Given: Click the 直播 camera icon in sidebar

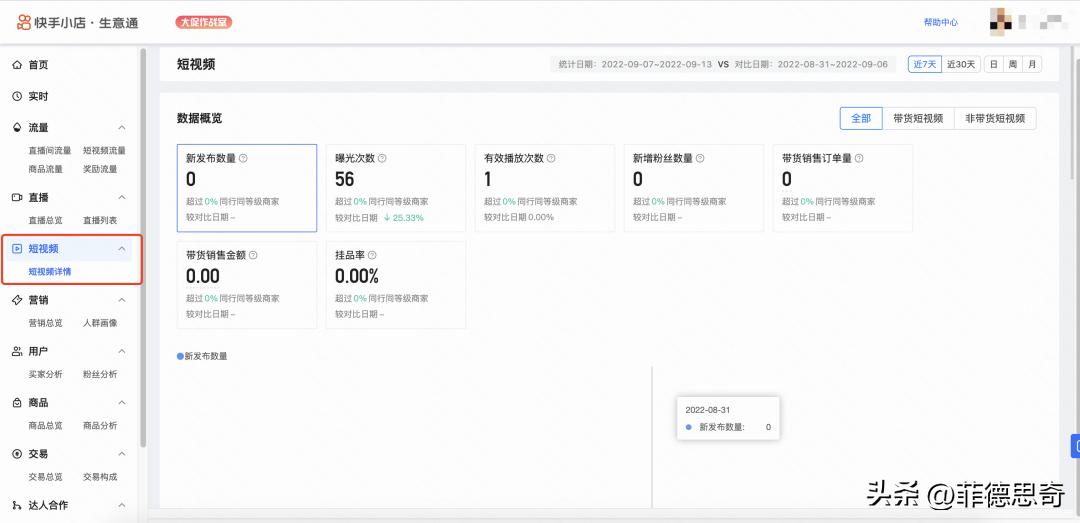Looking at the screenshot, I should [17, 198].
